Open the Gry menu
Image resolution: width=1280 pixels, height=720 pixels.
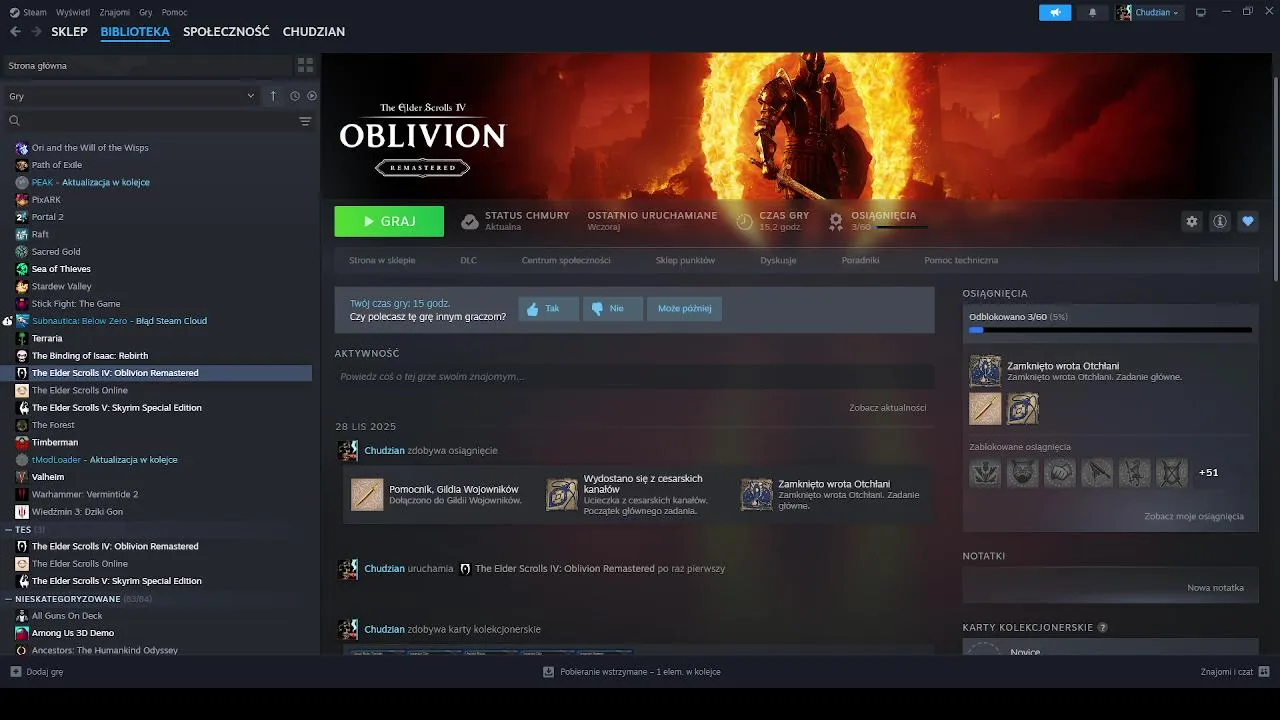tap(146, 12)
